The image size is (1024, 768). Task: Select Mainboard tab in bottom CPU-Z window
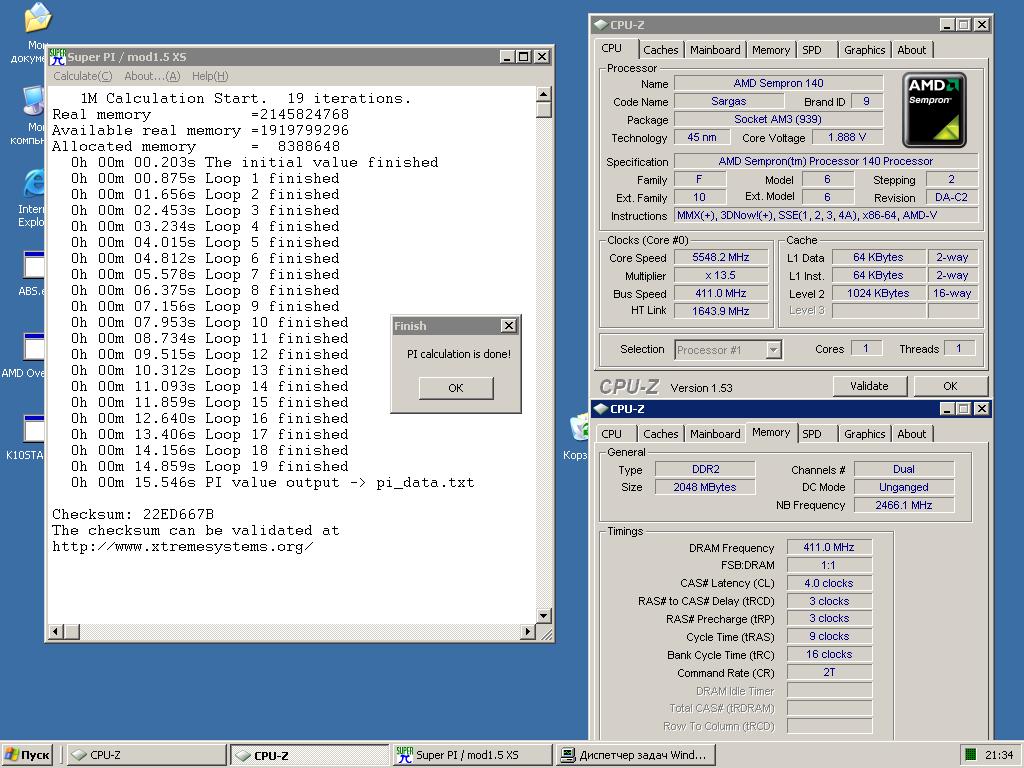715,434
